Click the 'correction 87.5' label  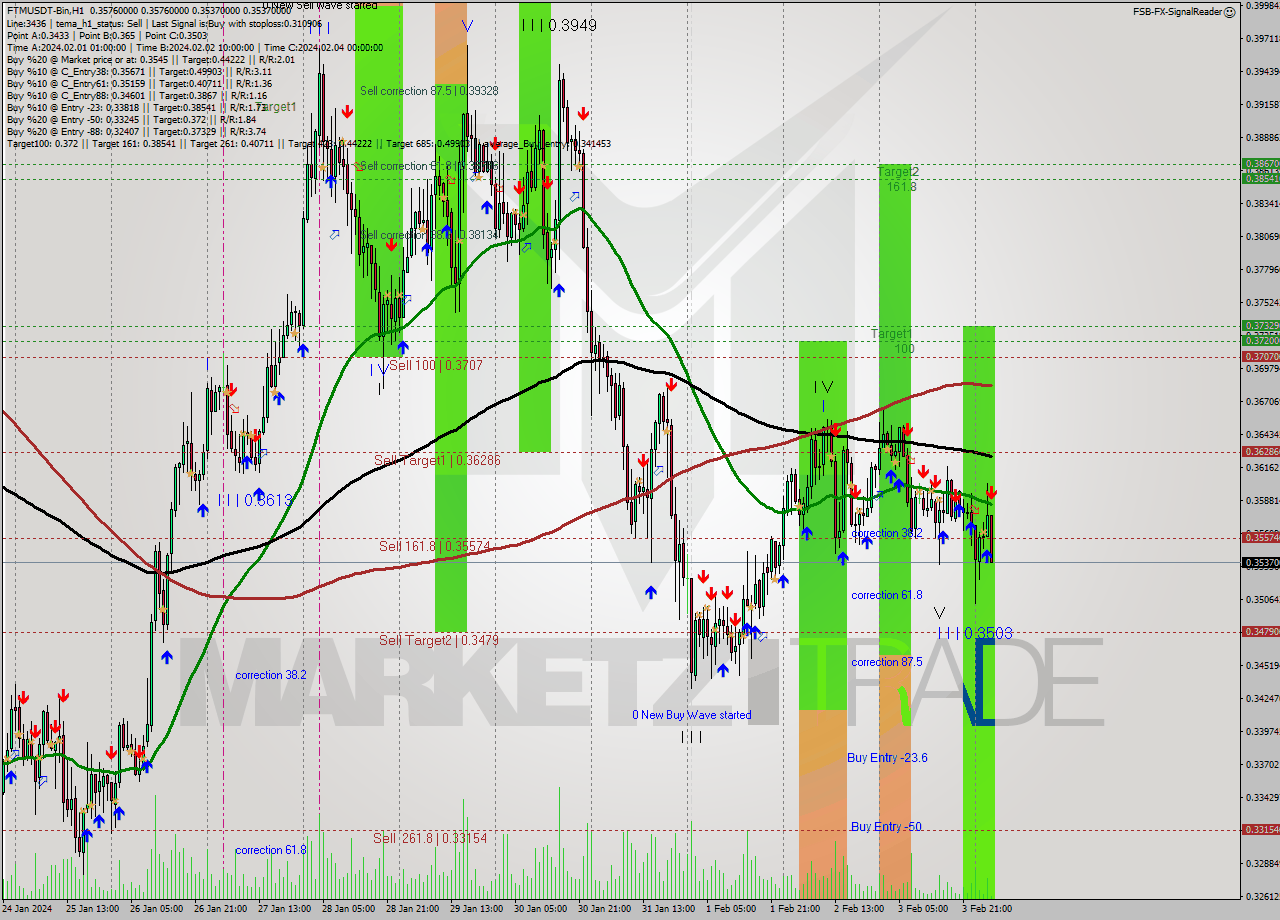click(x=887, y=662)
